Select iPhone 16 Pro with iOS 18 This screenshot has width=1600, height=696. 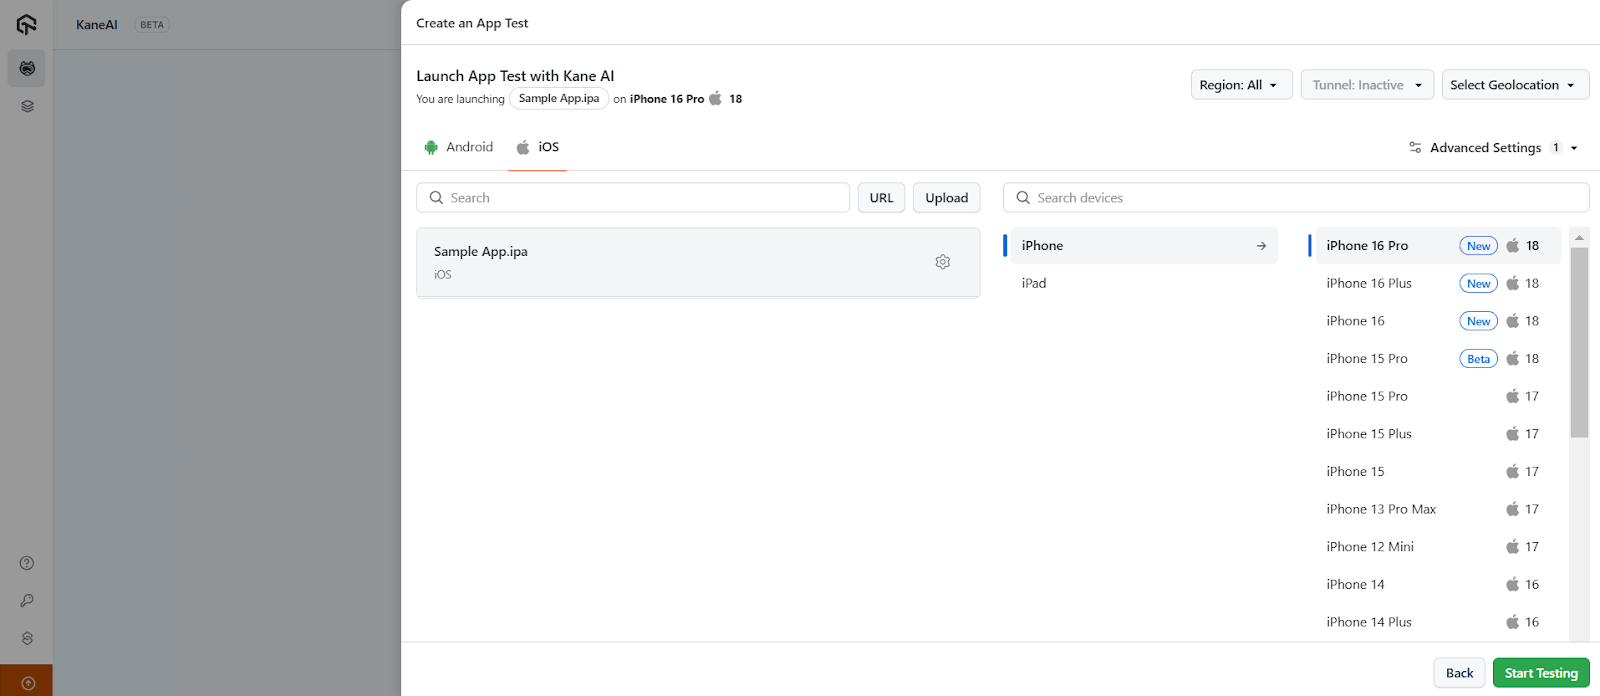point(1438,246)
